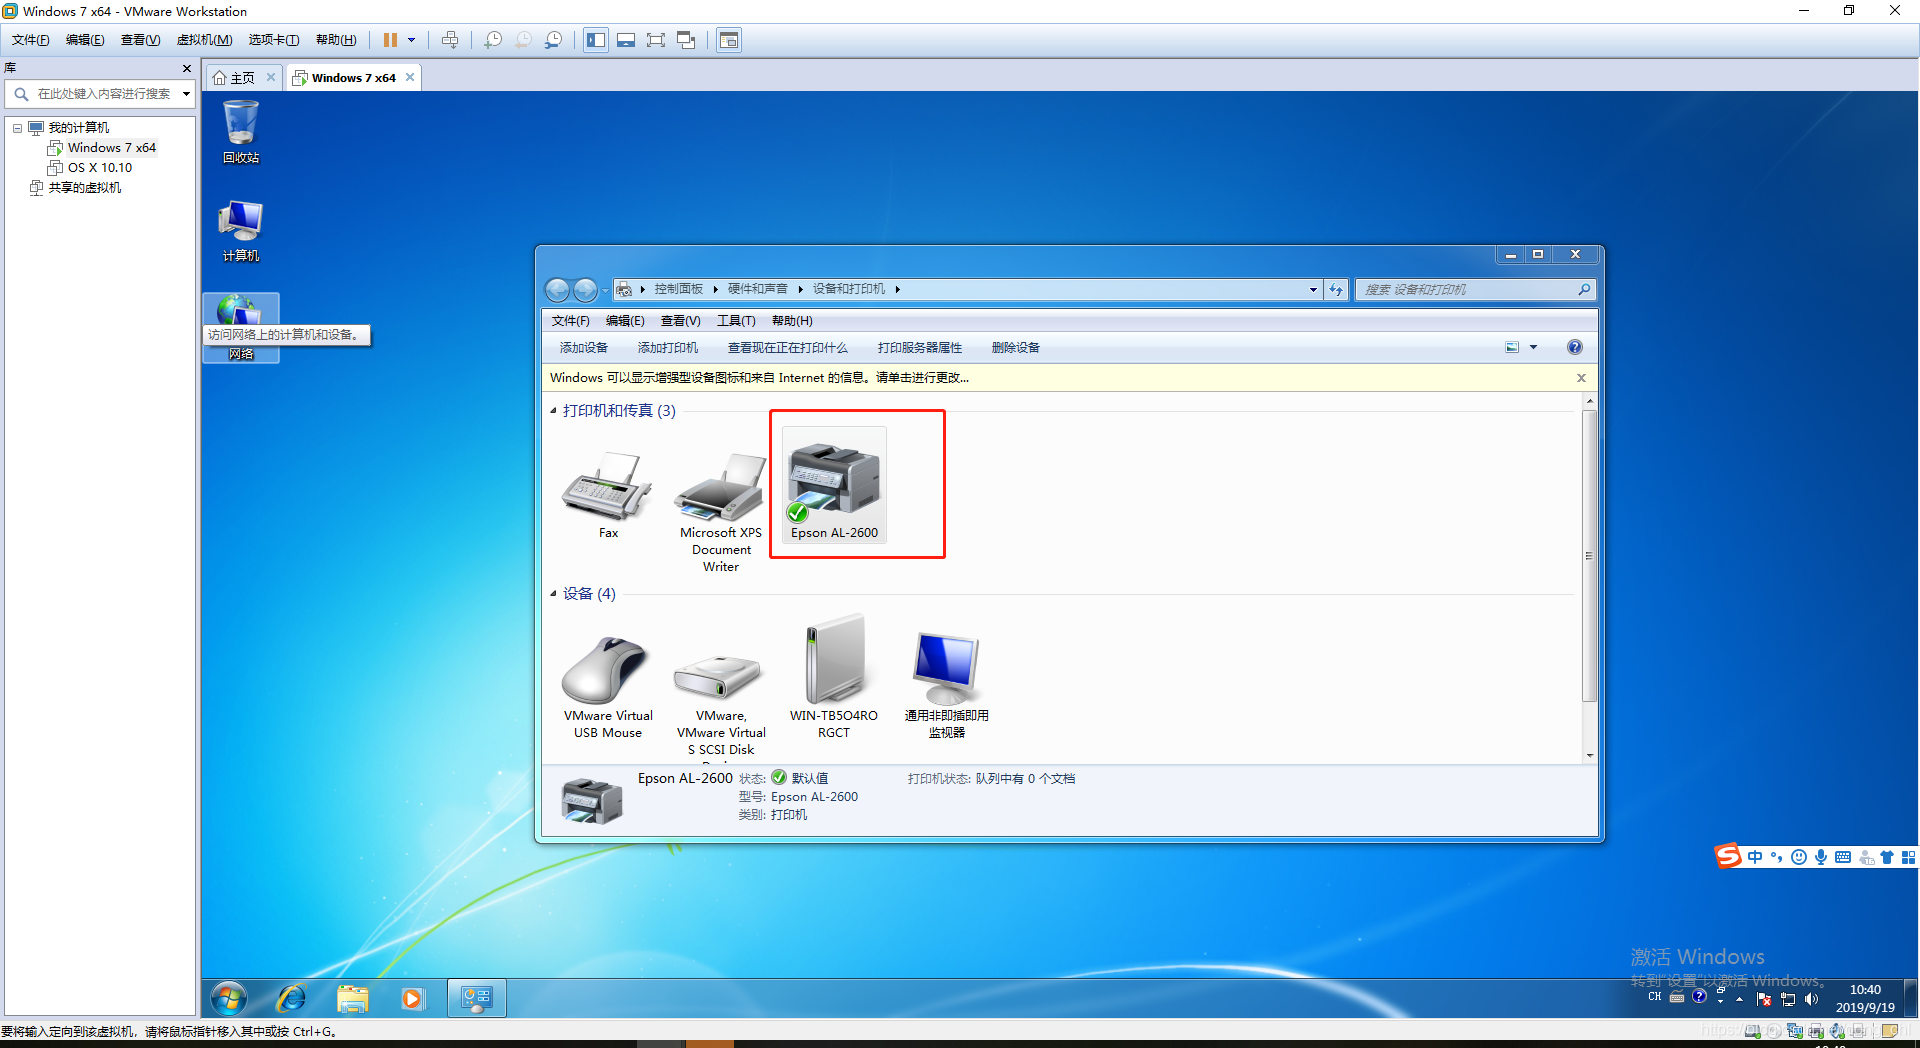Click the 删除设备 command
This screenshot has width=1920, height=1048.
(x=1016, y=348)
